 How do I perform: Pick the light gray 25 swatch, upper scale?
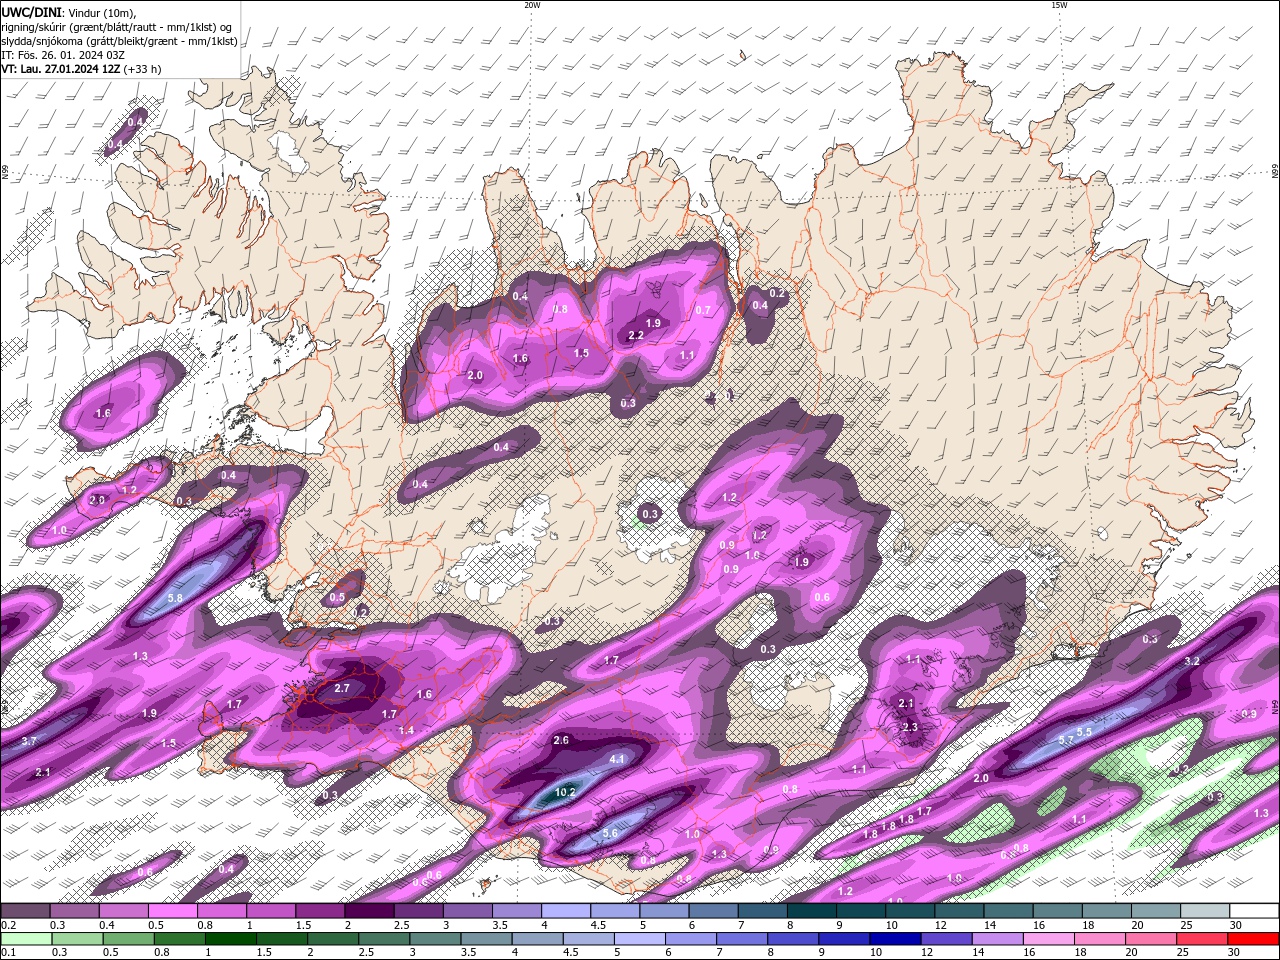tap(1206, 911)
